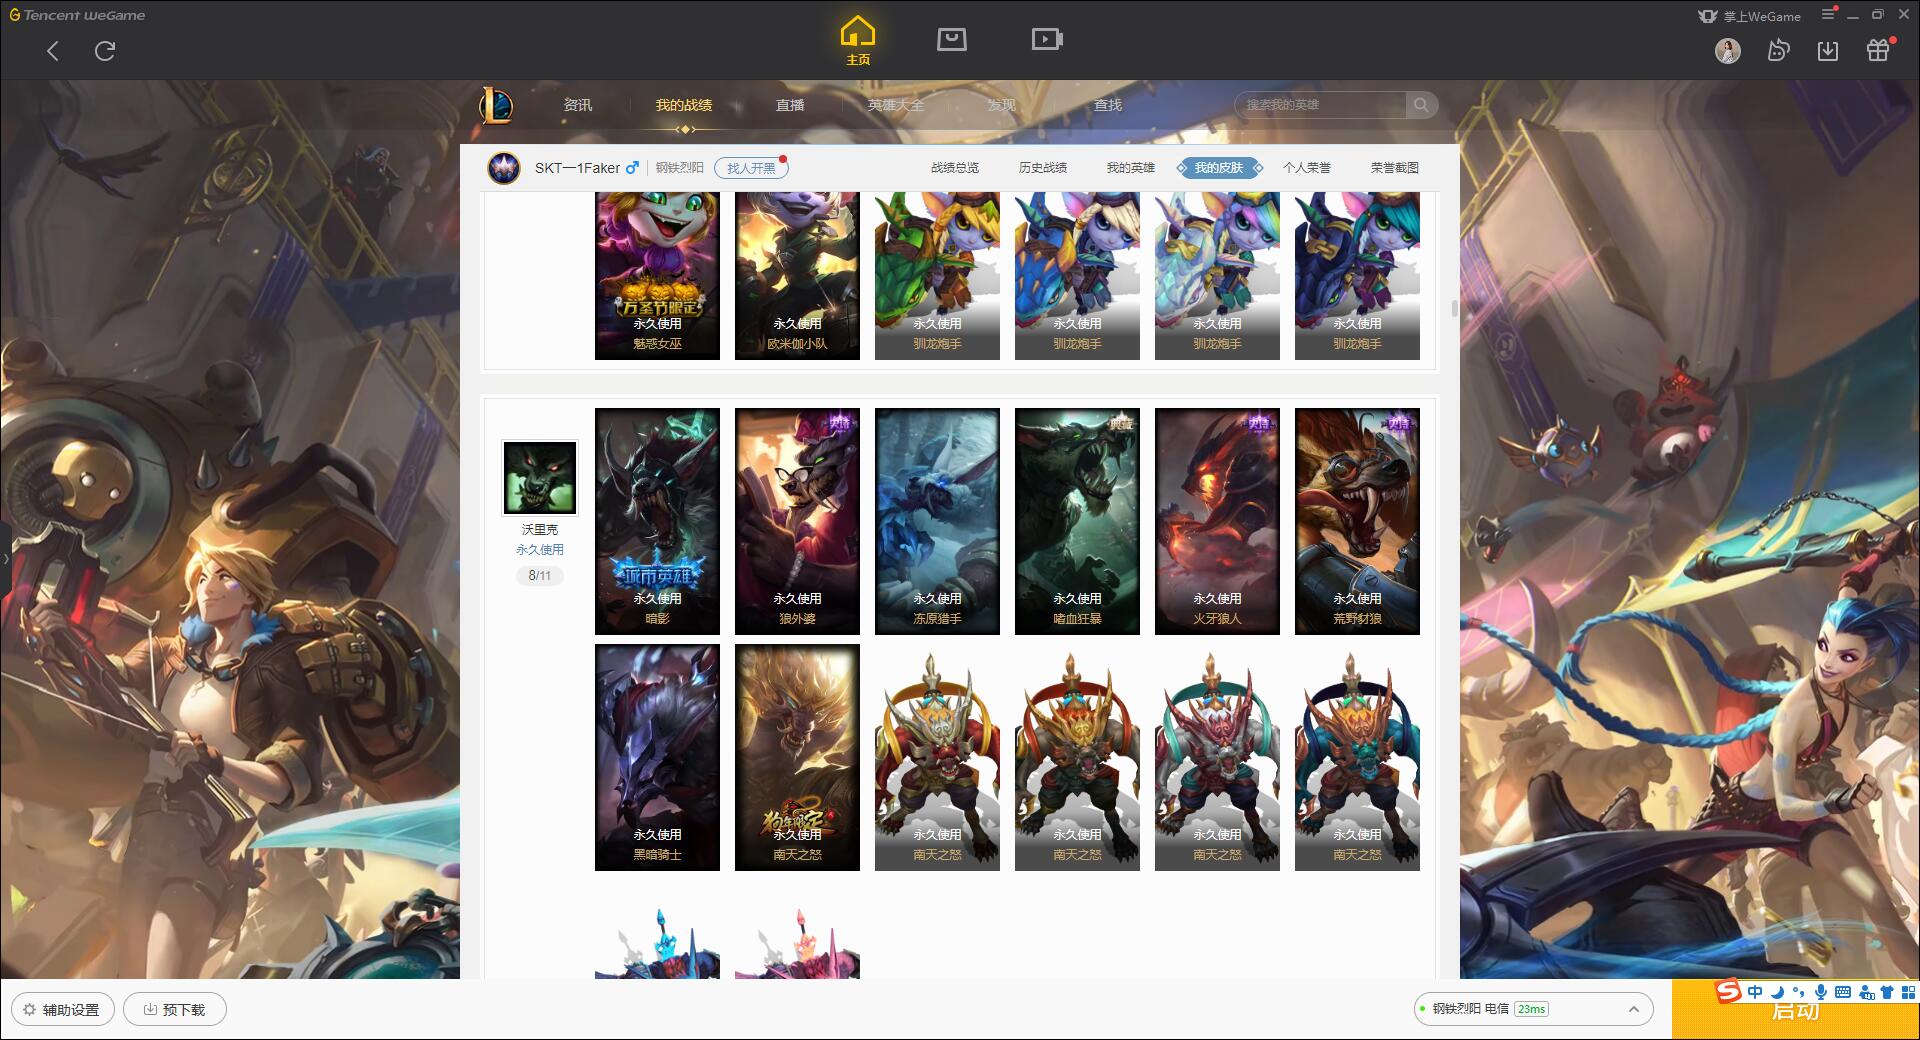Click the summoner rank avatar beside SKT一1Faker
The width and height of the screenshot is (1920, 1040).
coord(504,168)
